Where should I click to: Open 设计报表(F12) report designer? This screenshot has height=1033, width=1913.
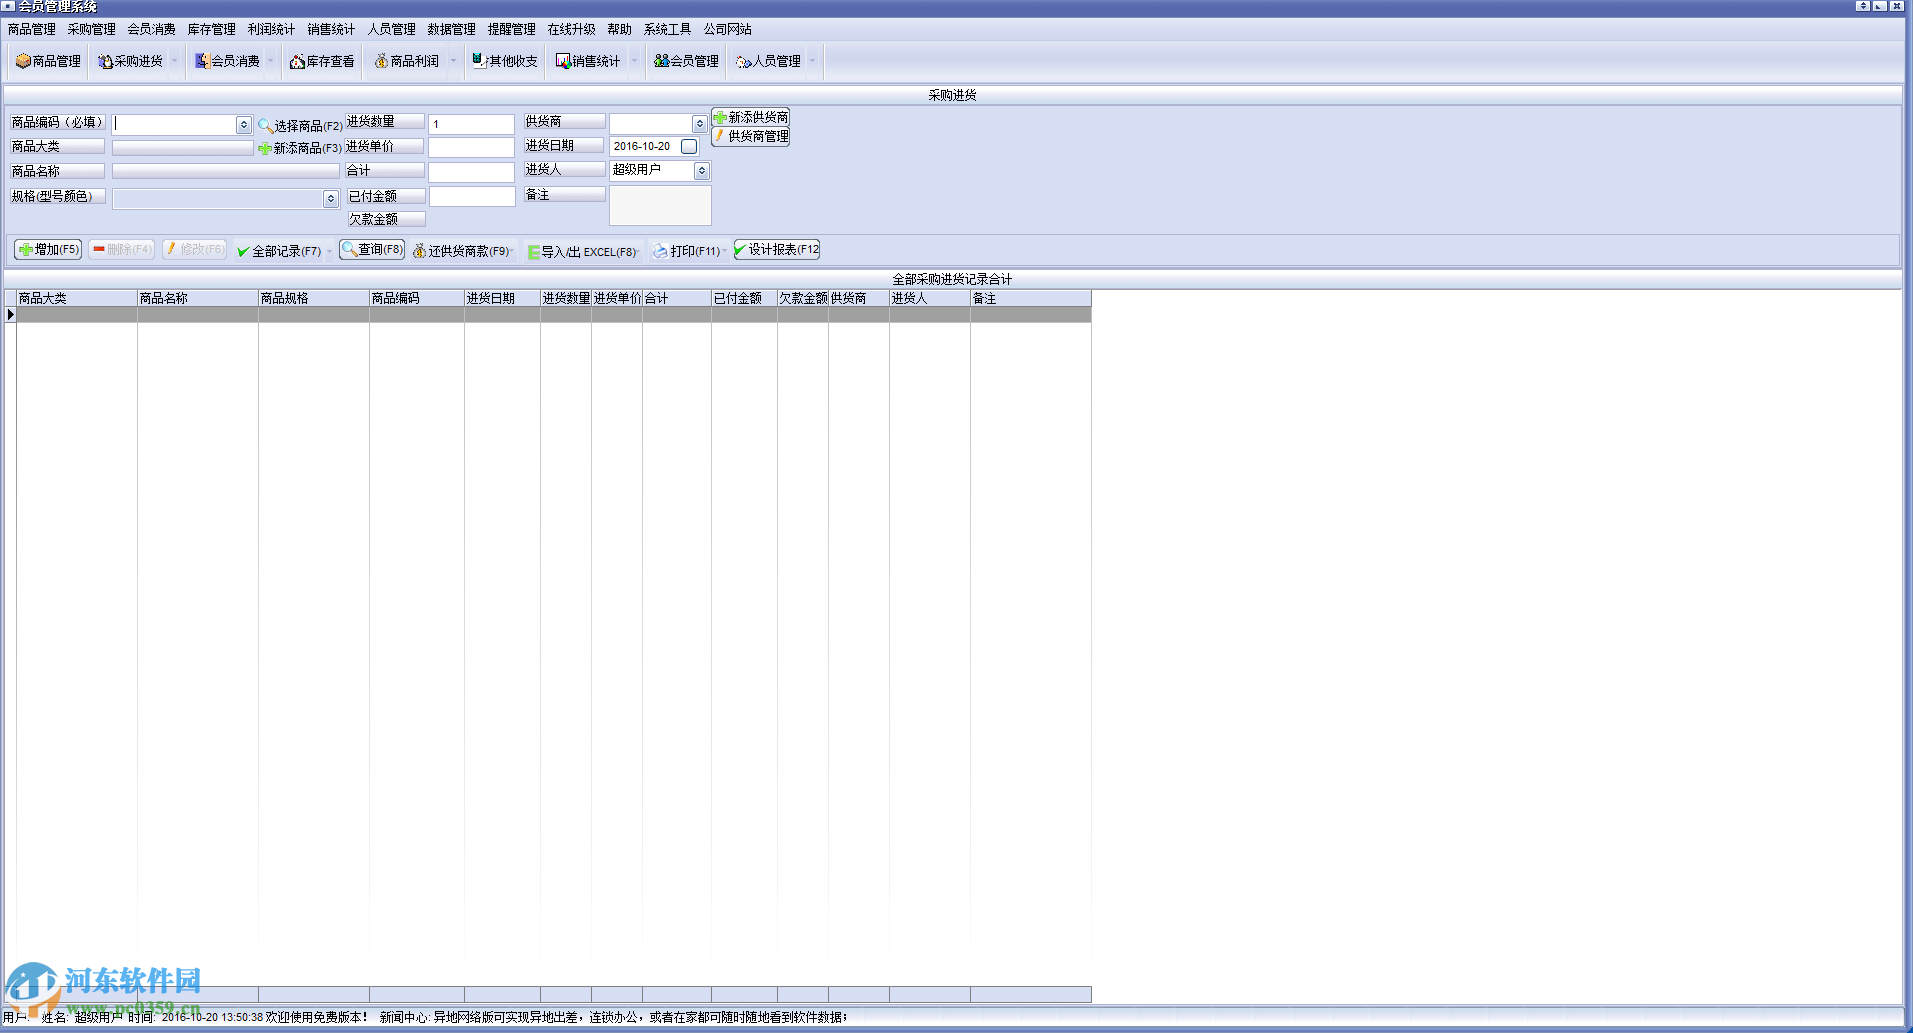tap(777, 249)
